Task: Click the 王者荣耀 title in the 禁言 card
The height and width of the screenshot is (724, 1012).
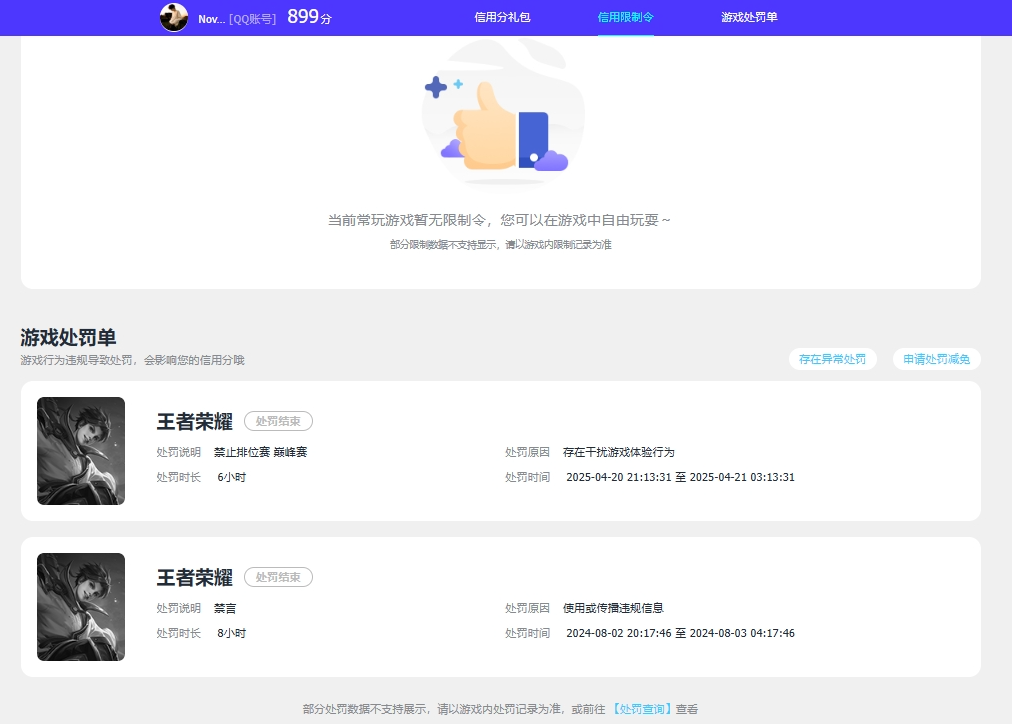Action: (194, 578)
